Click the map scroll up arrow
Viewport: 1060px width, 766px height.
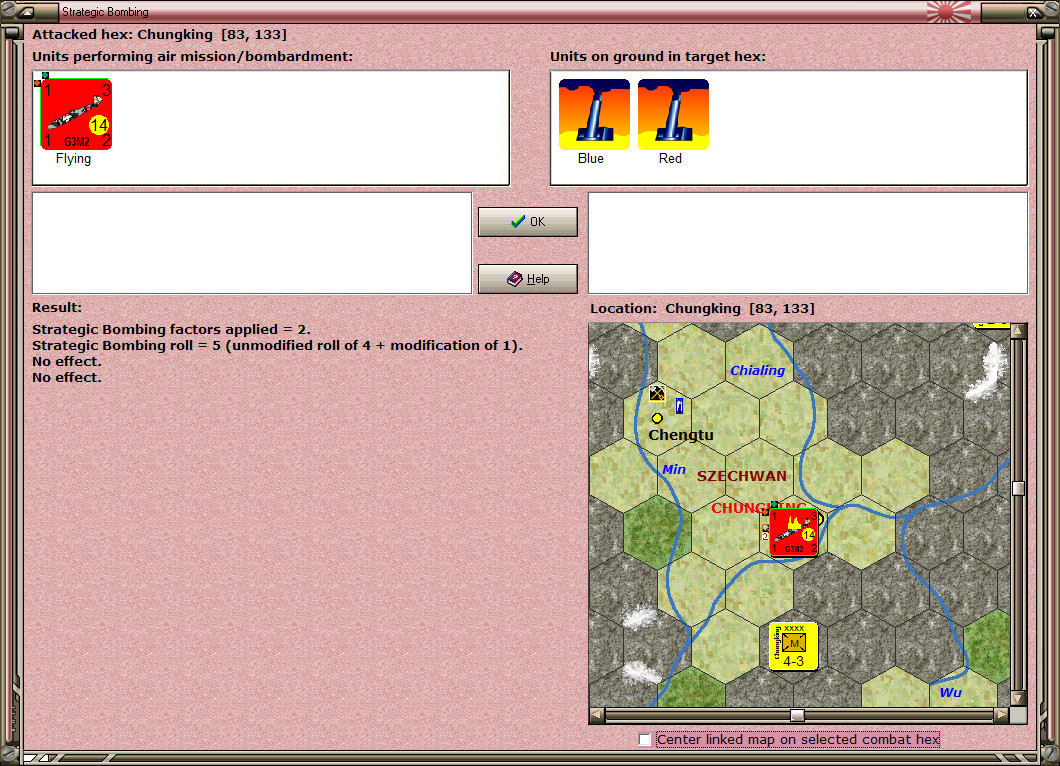tap(1018, 331)
